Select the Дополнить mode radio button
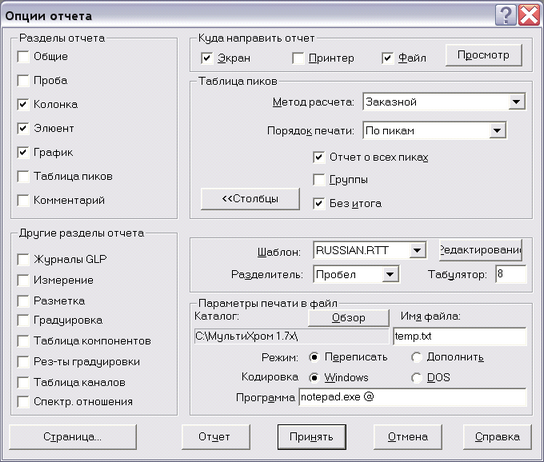This screenshot has height=462, width=544. [x=416, y=357]
